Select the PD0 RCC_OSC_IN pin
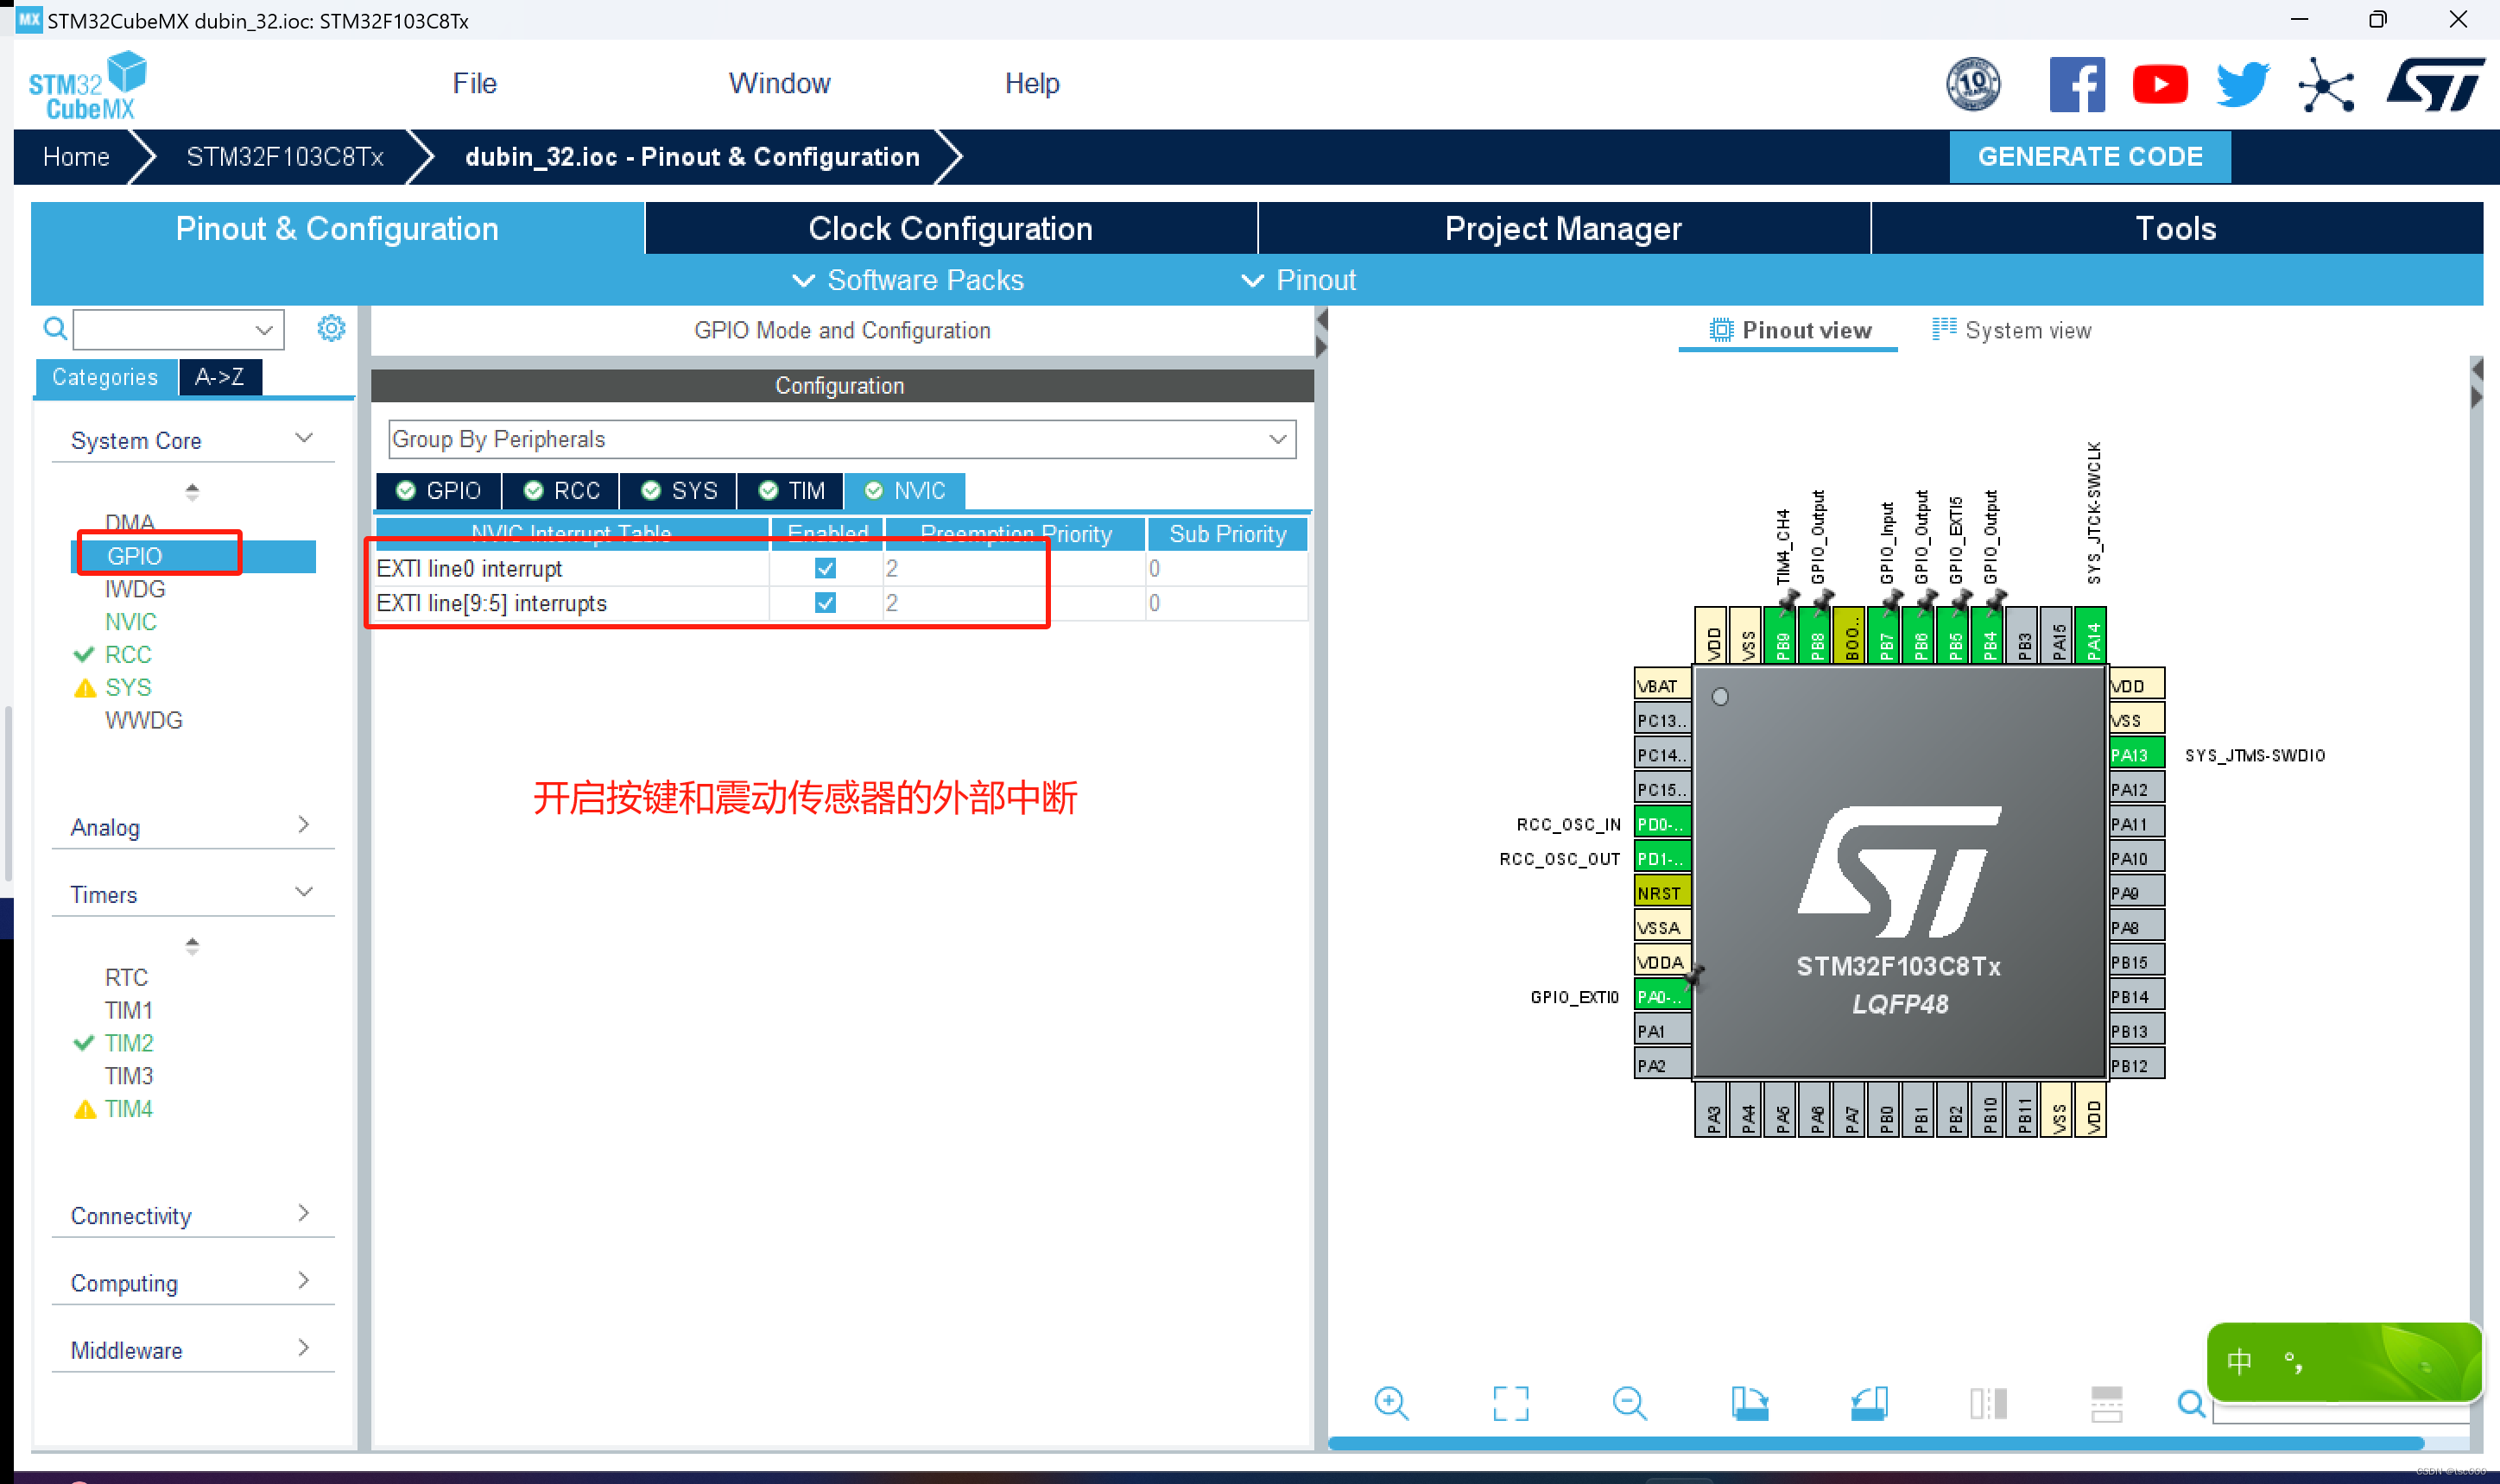The width and height of the screenshot is (2500, 1484). (x=1662, y=824)
